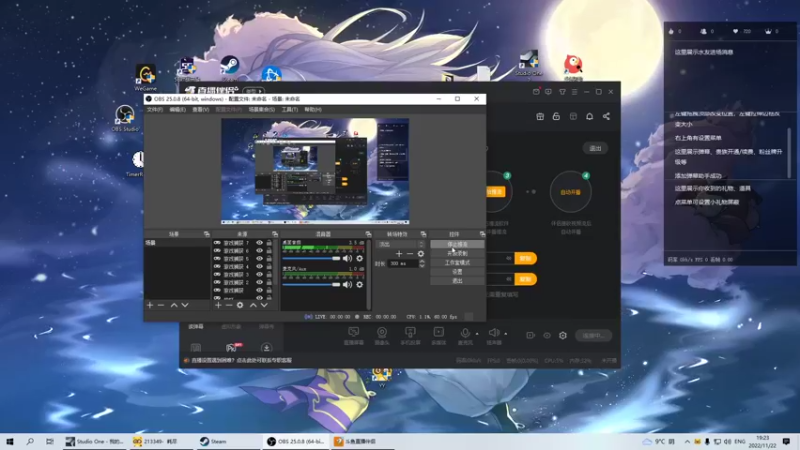
Task: Click Settings button in OBS controls
Action: click(457, 272)
